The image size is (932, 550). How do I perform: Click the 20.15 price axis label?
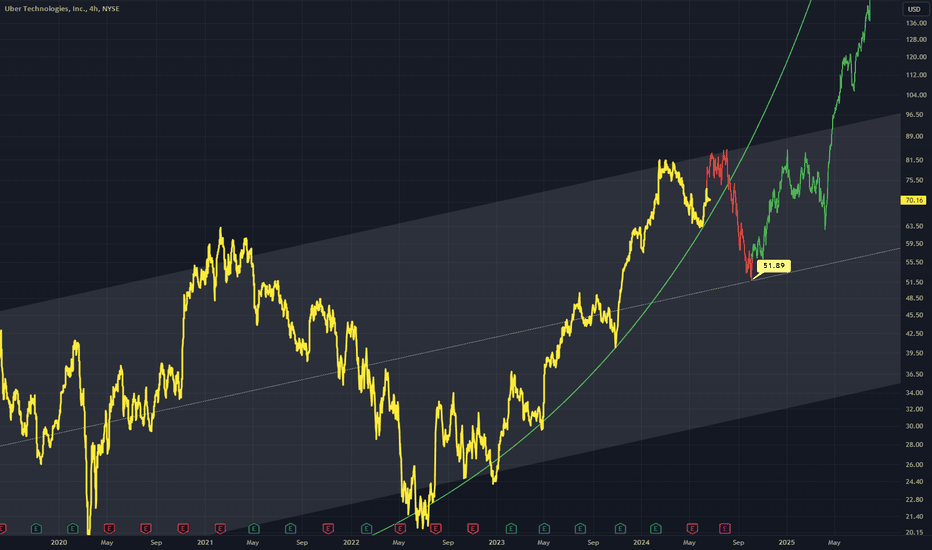click(x=916, y=533)
